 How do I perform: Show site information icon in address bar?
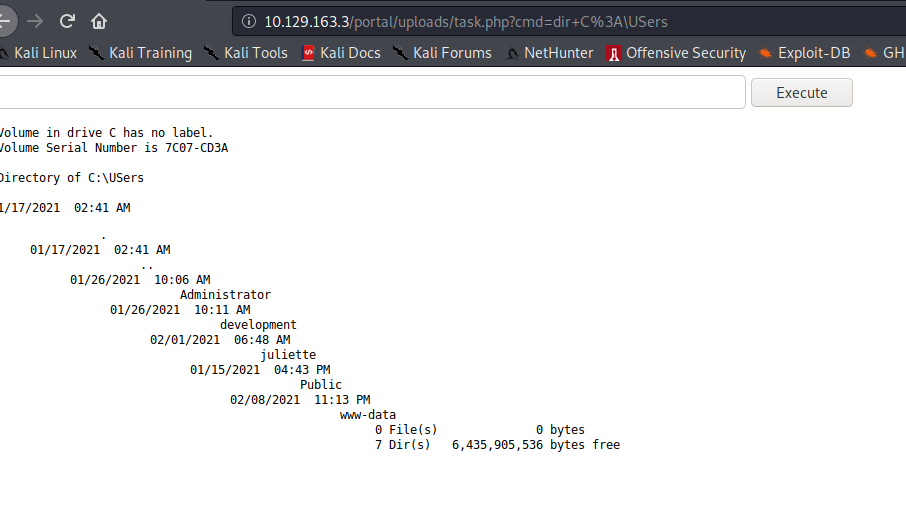point(249,21)
